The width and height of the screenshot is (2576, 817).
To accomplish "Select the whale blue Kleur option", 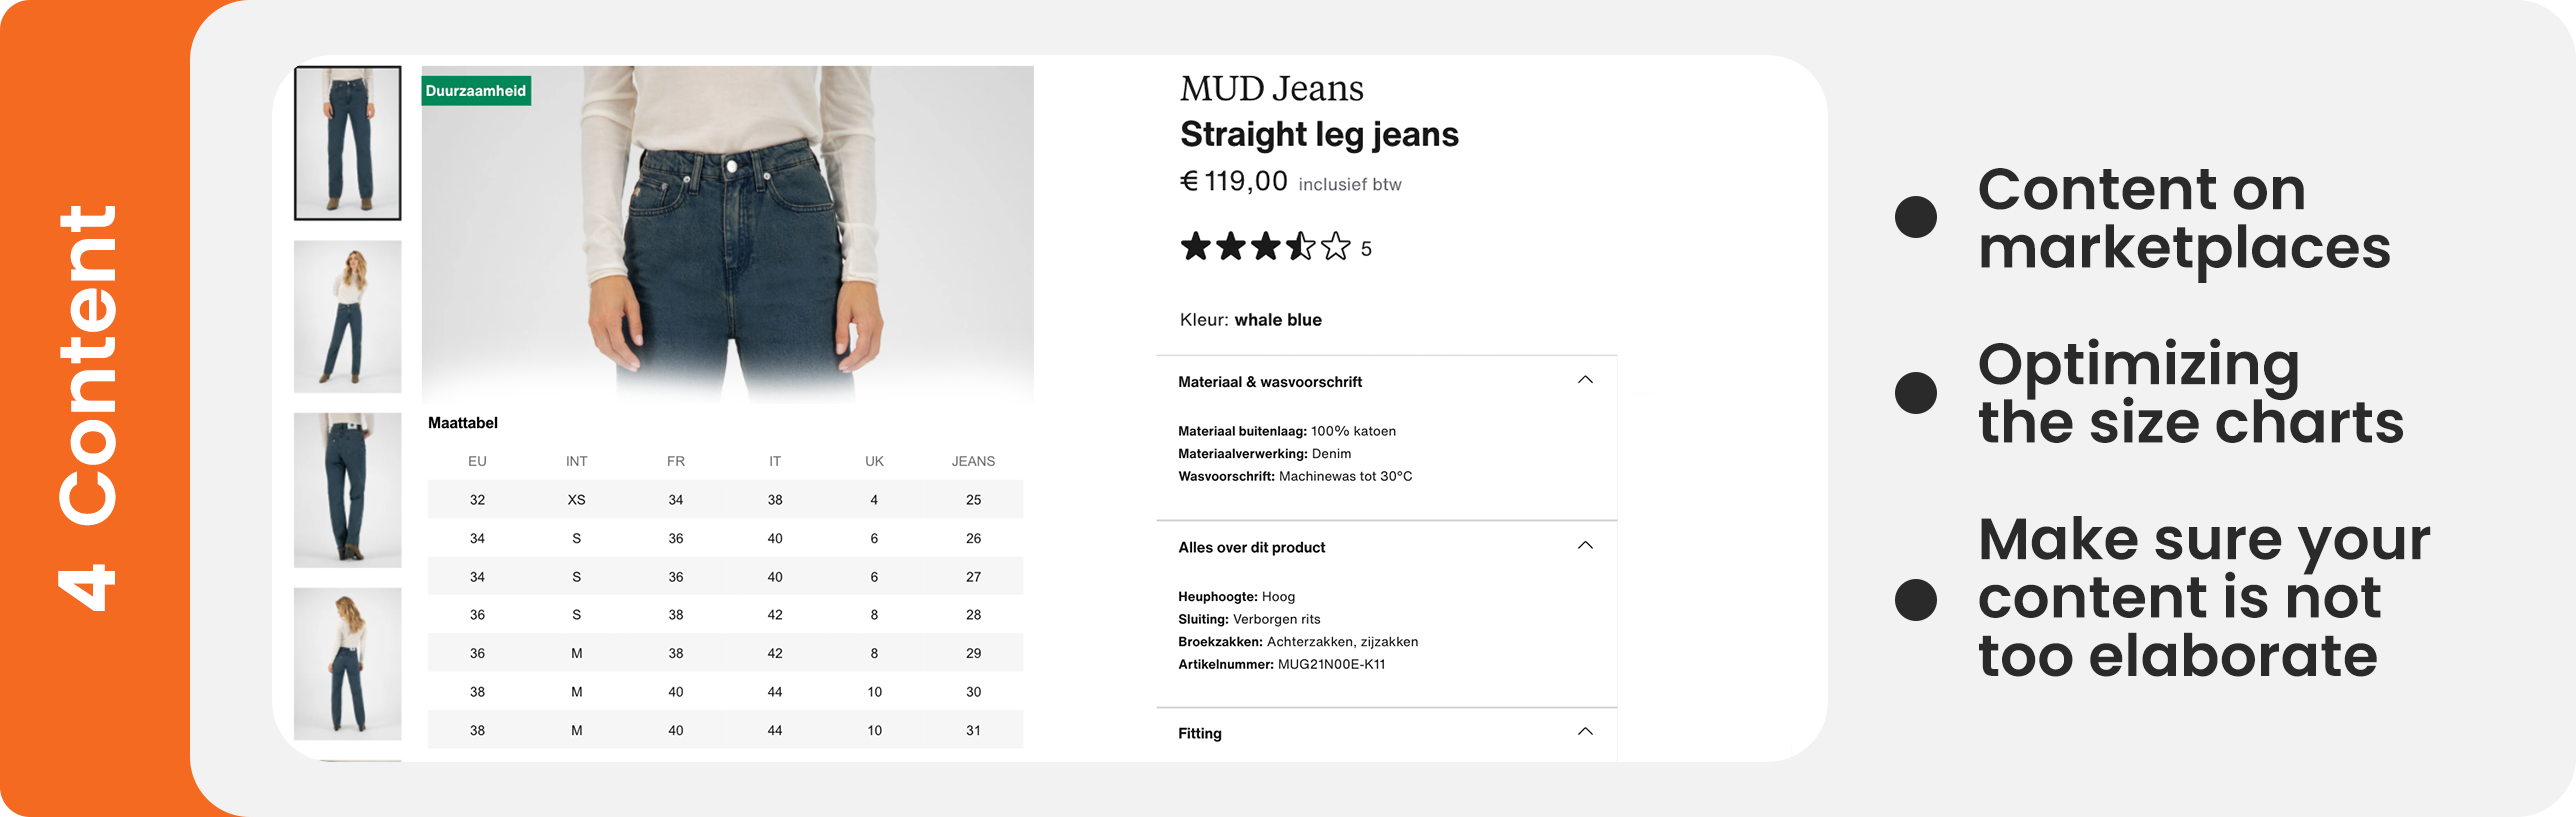I will 1278,319.
